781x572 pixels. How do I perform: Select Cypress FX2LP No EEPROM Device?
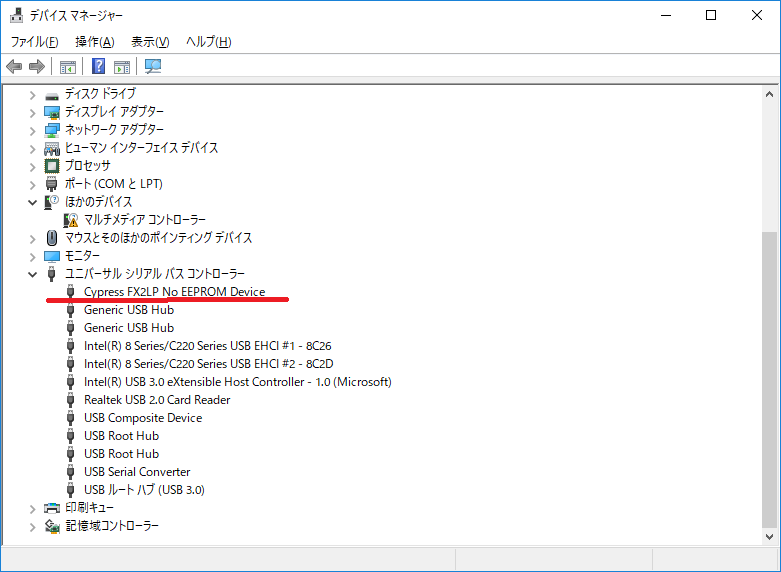(x=174, y=291)
